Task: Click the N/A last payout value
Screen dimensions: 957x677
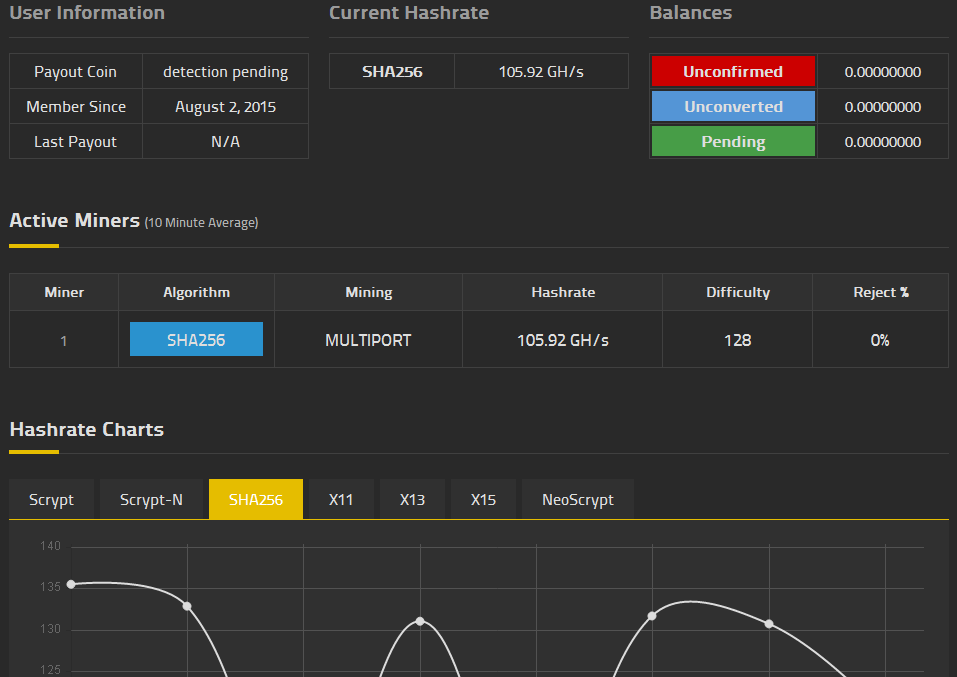Action: (x=225, y=142)
